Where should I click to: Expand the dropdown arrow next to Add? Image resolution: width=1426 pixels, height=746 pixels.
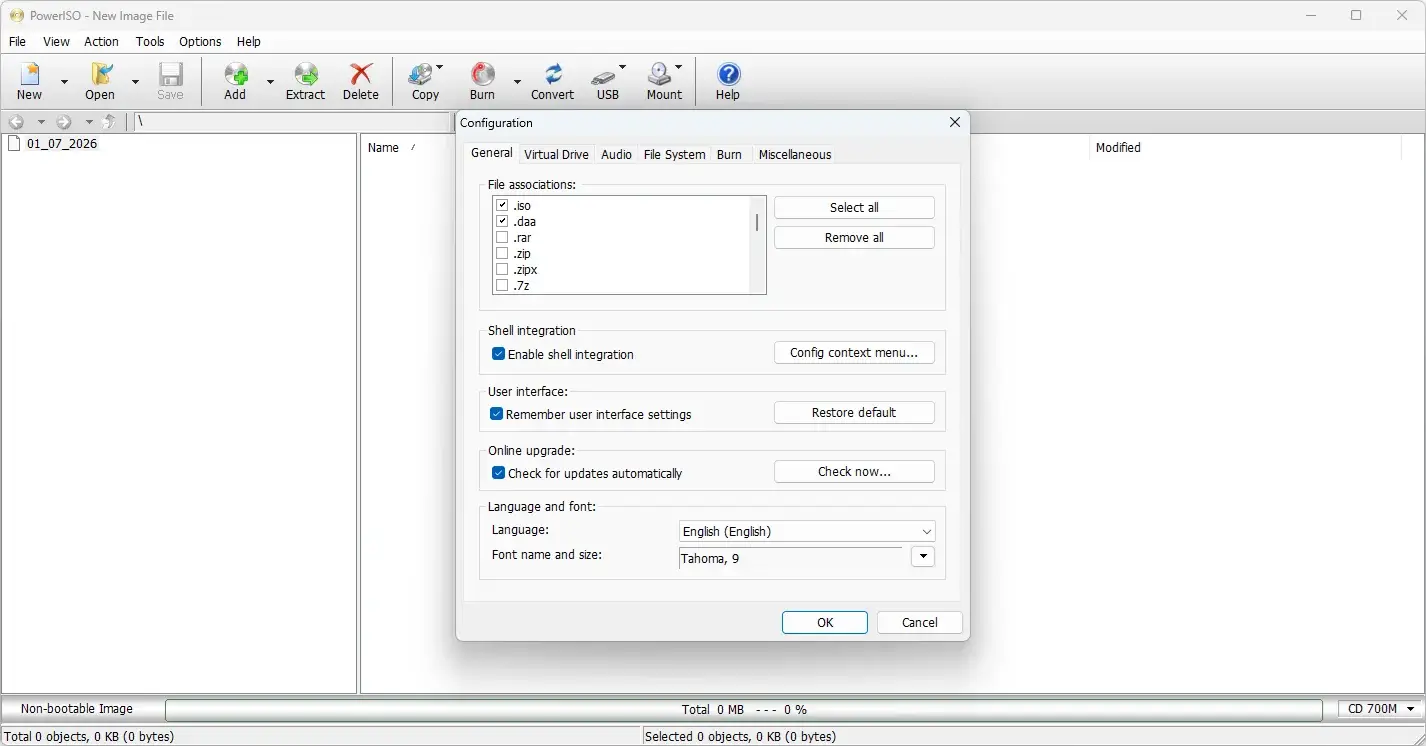coord(269,81)
